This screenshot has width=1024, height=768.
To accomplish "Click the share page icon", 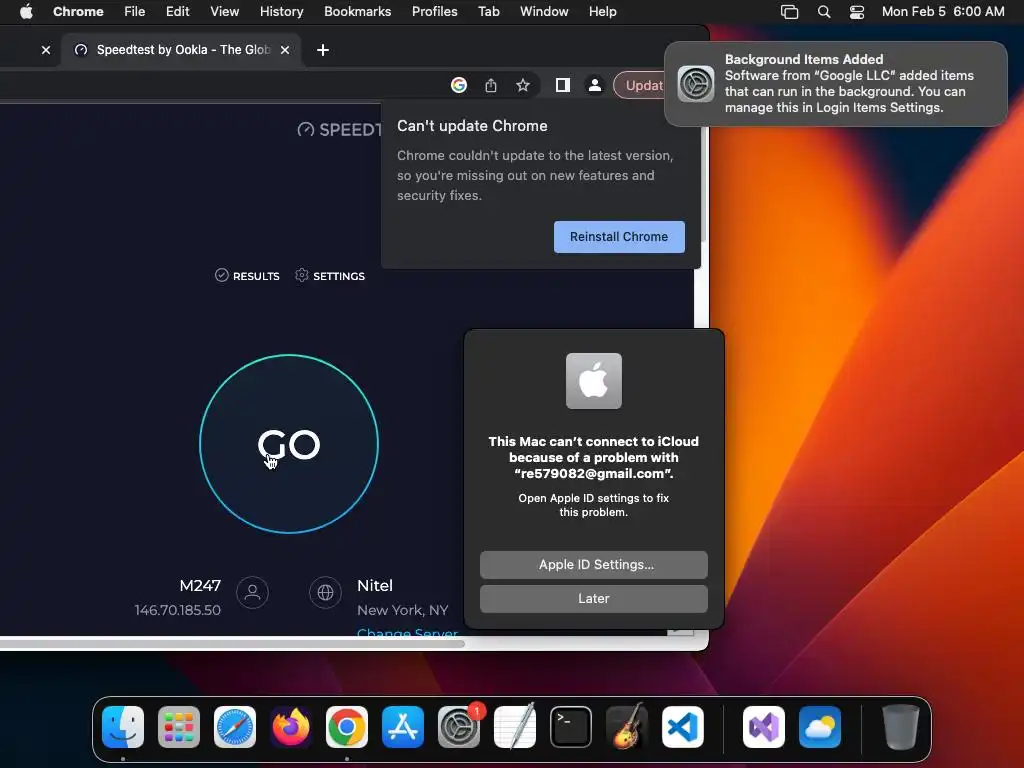I will tap(491, 86).
